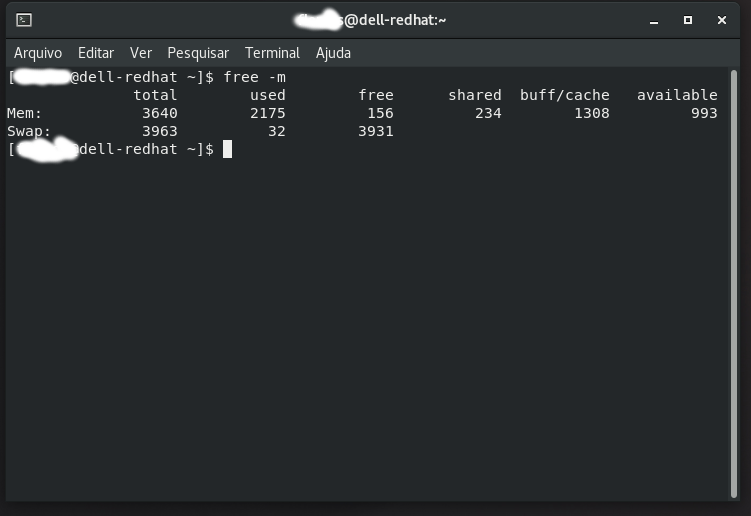Open the Ver menu

click(x=141, y=53)
